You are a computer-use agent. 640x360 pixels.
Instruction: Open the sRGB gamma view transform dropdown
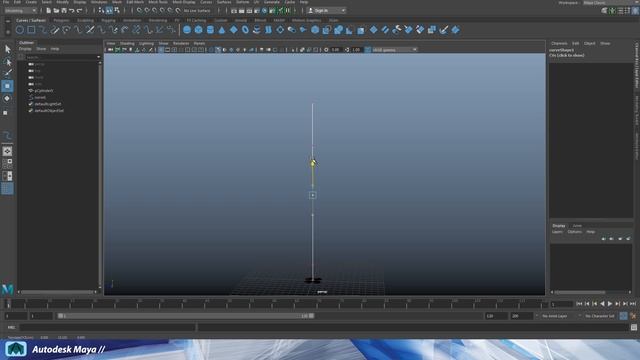395,50
